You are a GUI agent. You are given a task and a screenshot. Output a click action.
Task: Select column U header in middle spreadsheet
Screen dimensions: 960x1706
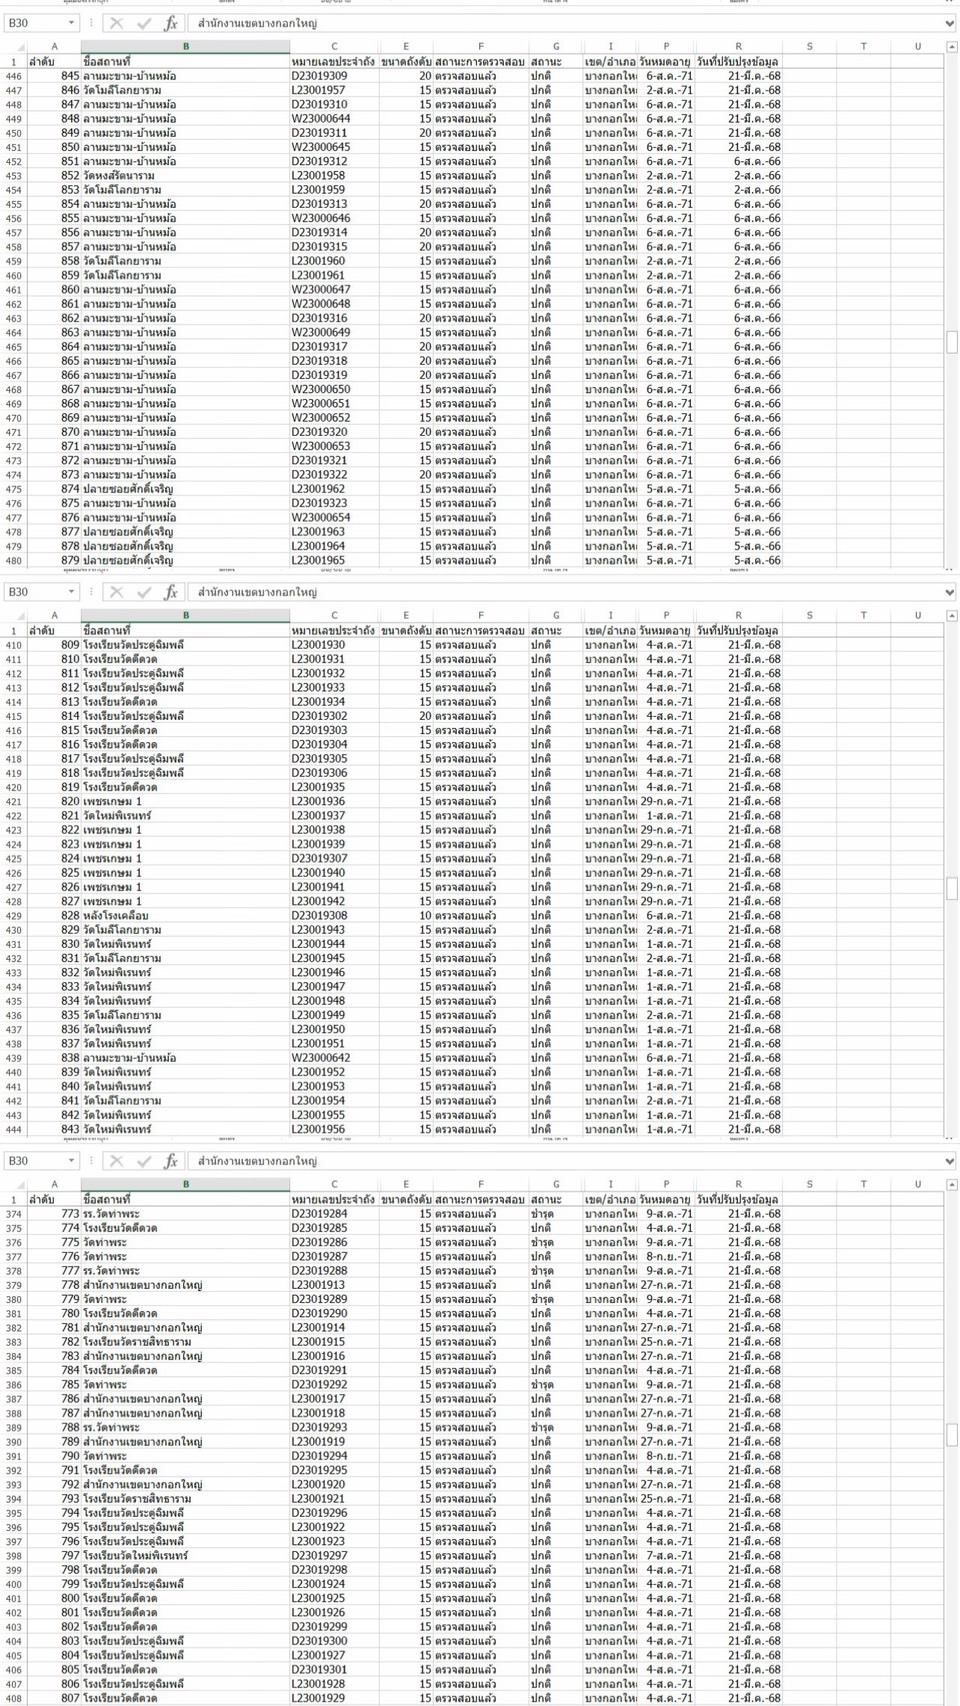(917, 615)
